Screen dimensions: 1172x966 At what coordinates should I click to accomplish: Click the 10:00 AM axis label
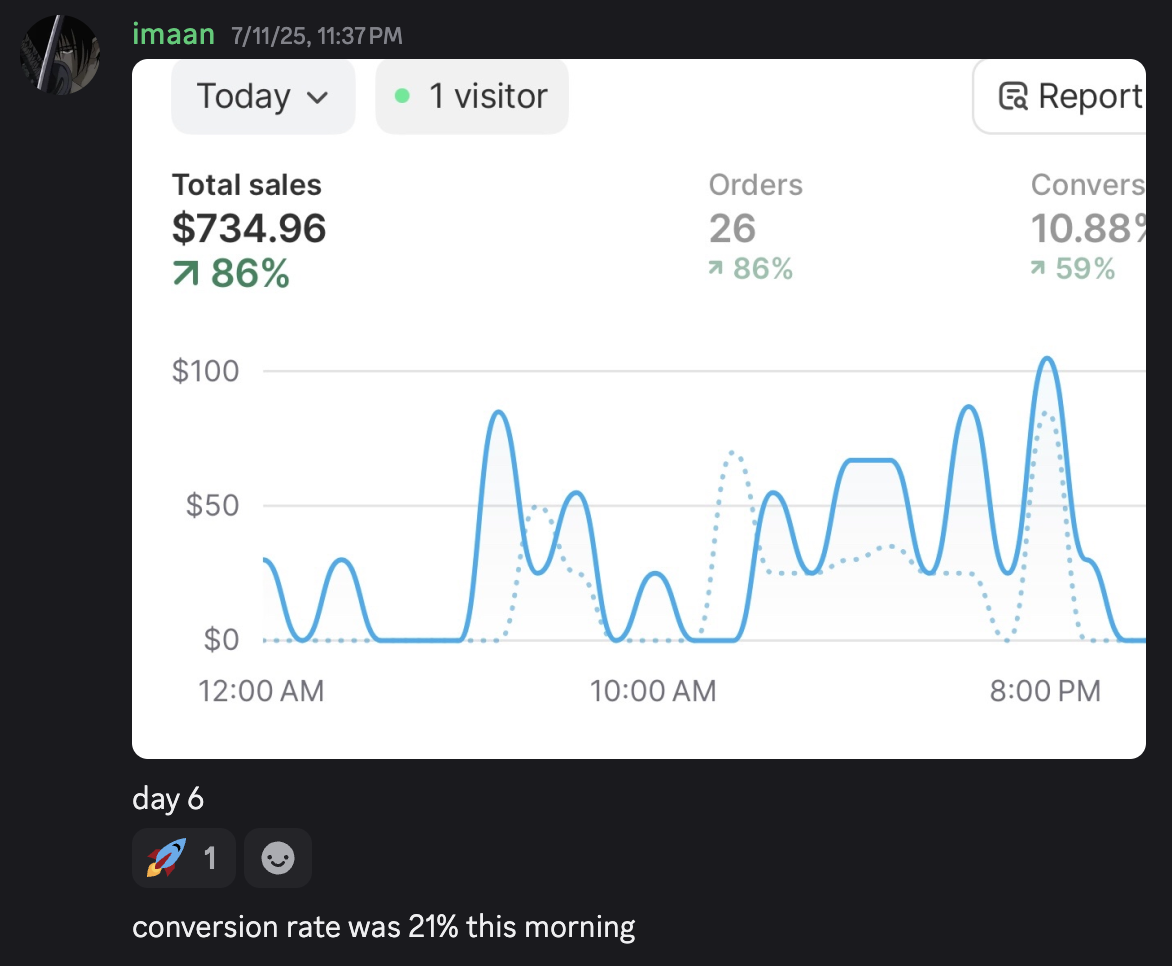(653, 691)
